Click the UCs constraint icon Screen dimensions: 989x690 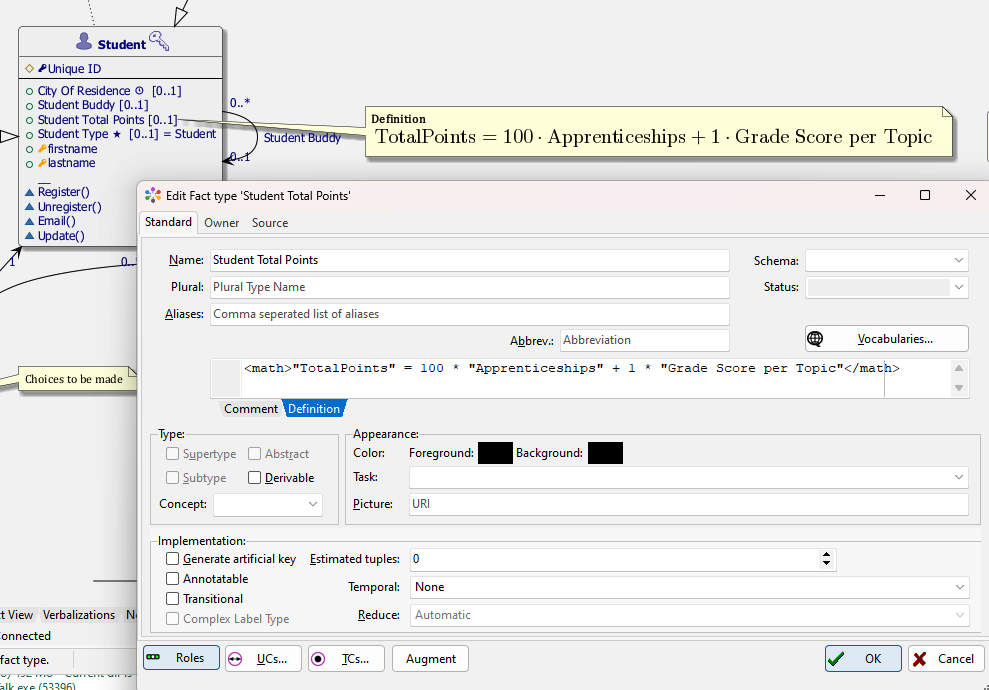[235, 659]
